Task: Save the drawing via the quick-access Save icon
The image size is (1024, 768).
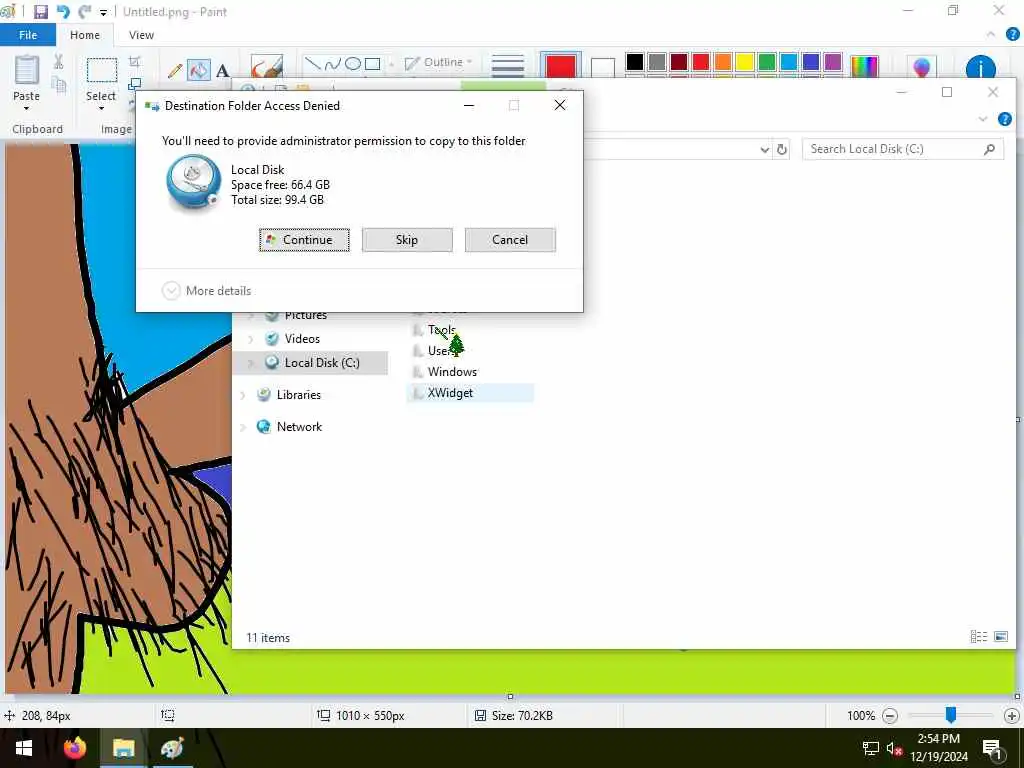Action: pos(40,12)
